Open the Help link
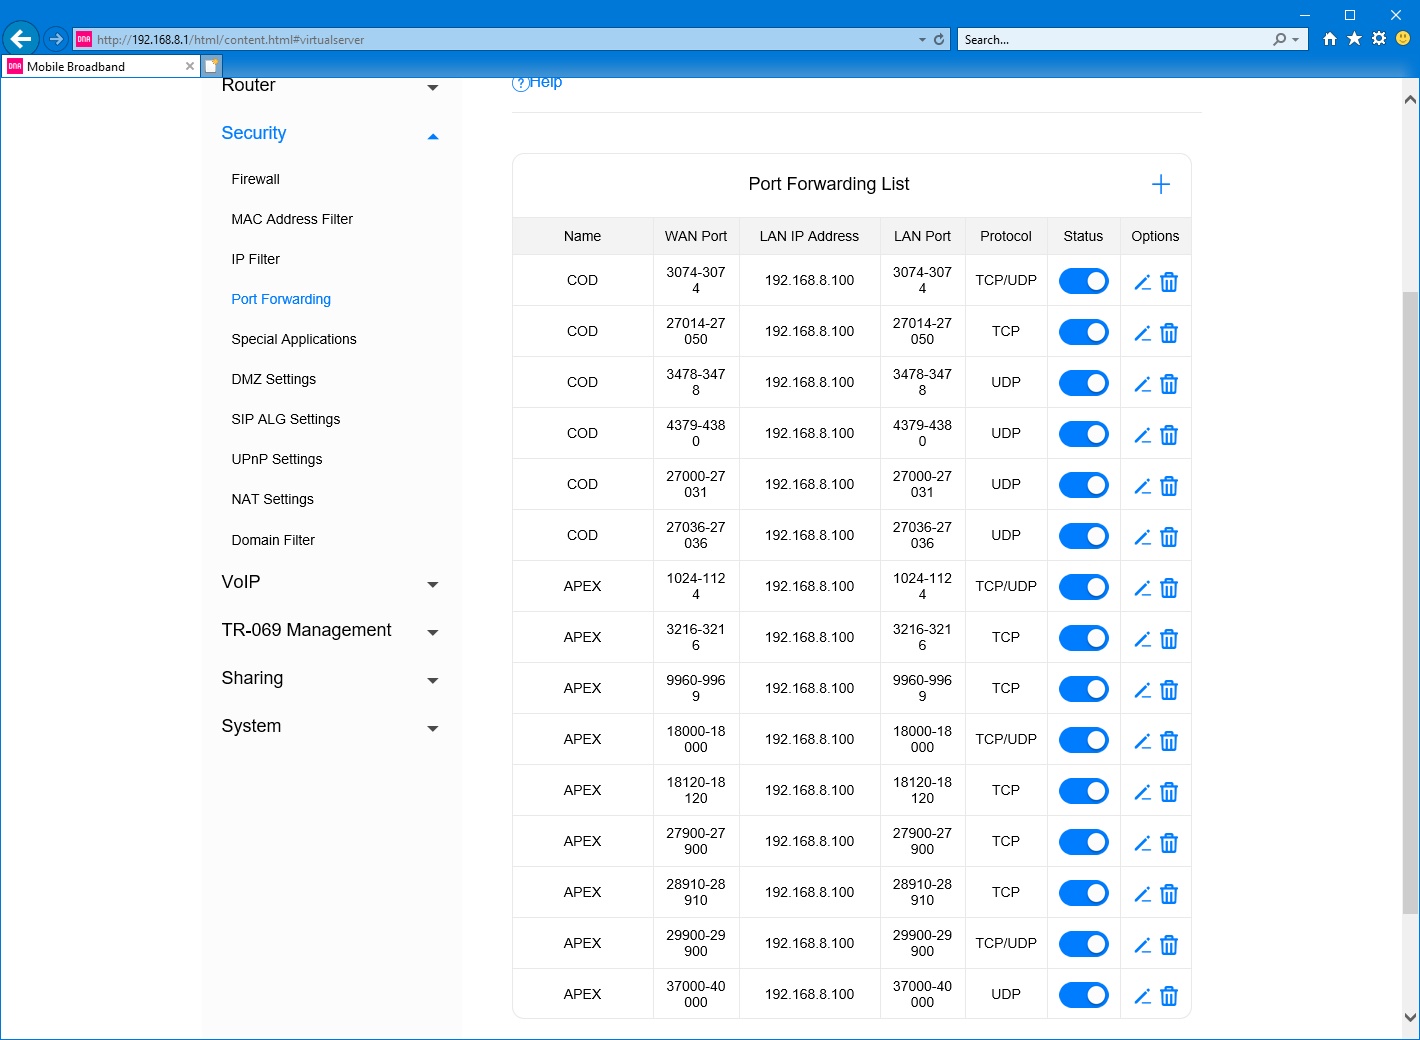This screenshot has height=1040, width=1420. (538, 83)
